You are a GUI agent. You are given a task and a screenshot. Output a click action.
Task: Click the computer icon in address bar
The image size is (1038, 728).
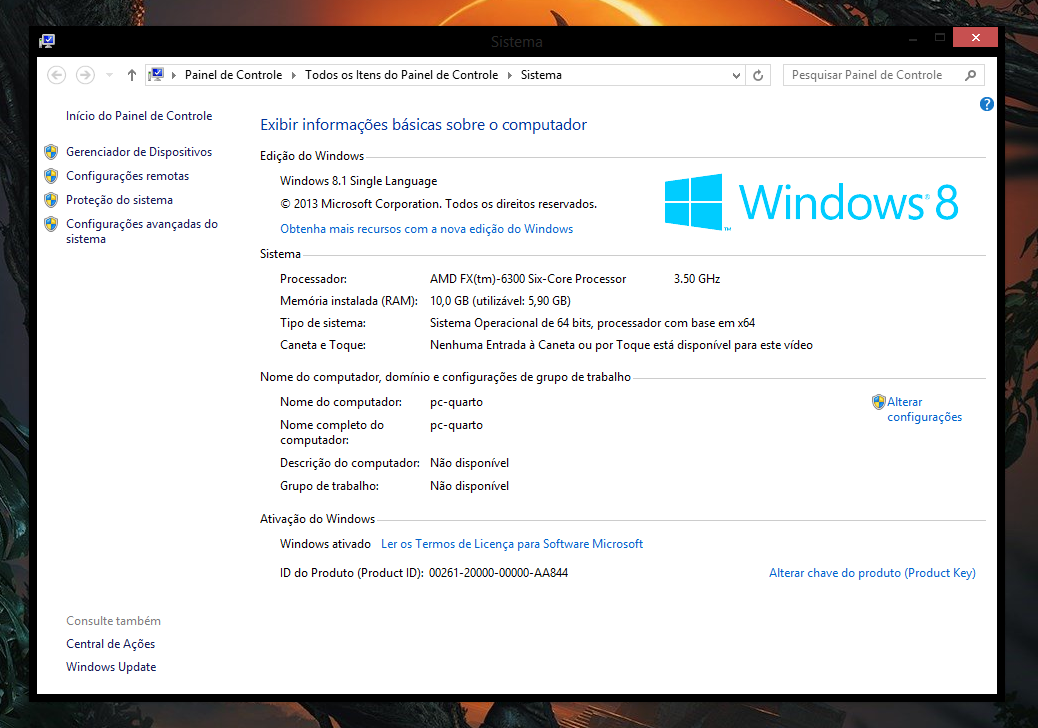156,75
